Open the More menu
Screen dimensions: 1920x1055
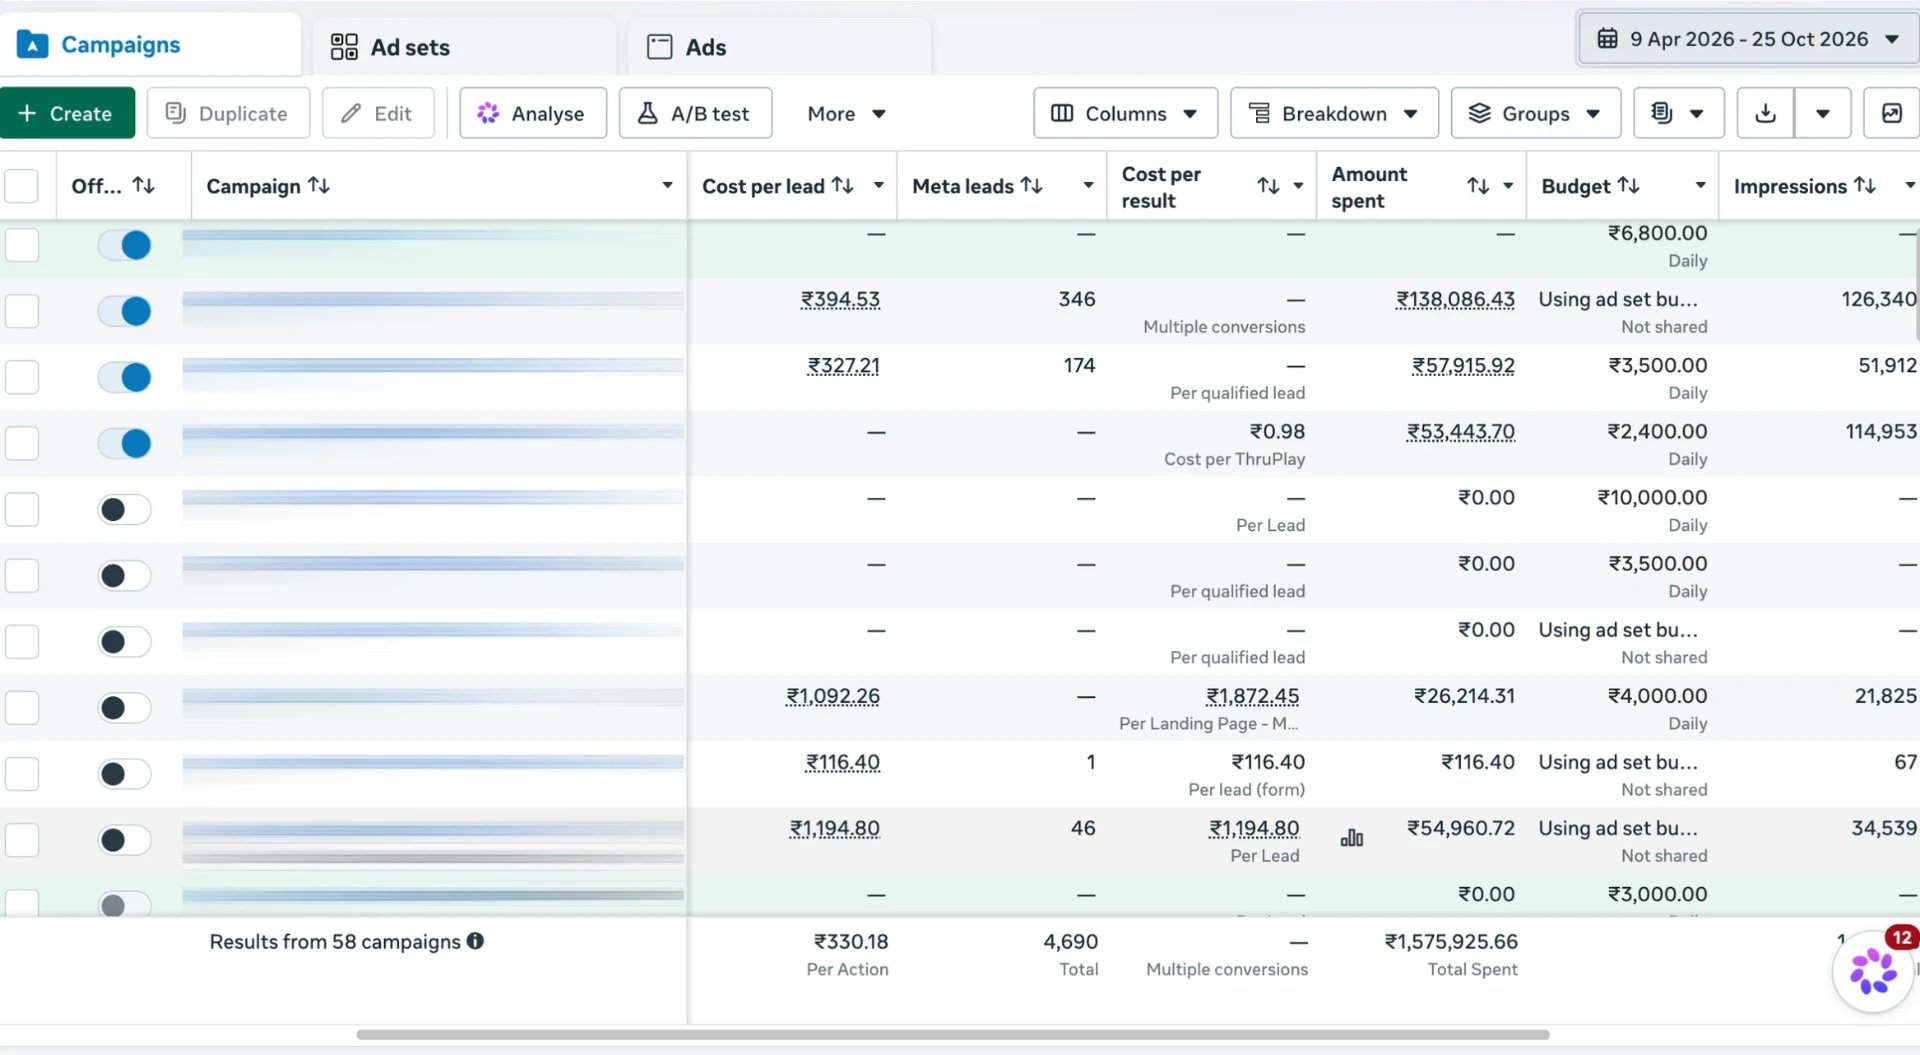[846, 113]
